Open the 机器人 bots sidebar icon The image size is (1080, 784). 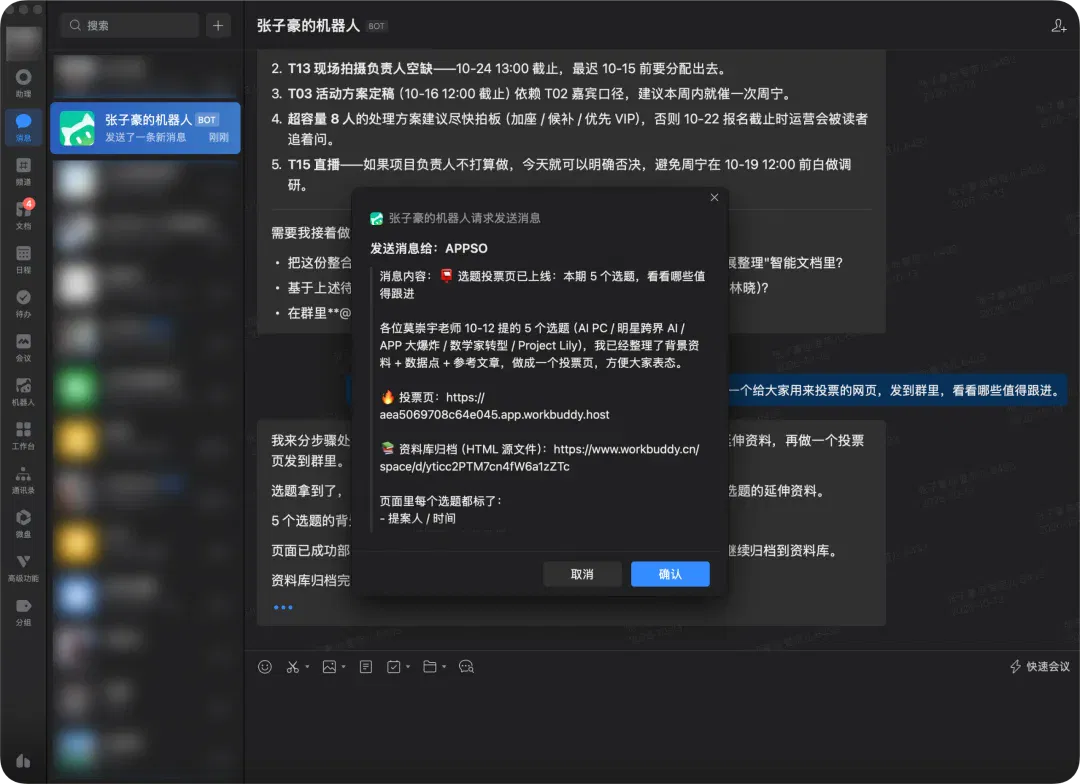coord(23,391)
